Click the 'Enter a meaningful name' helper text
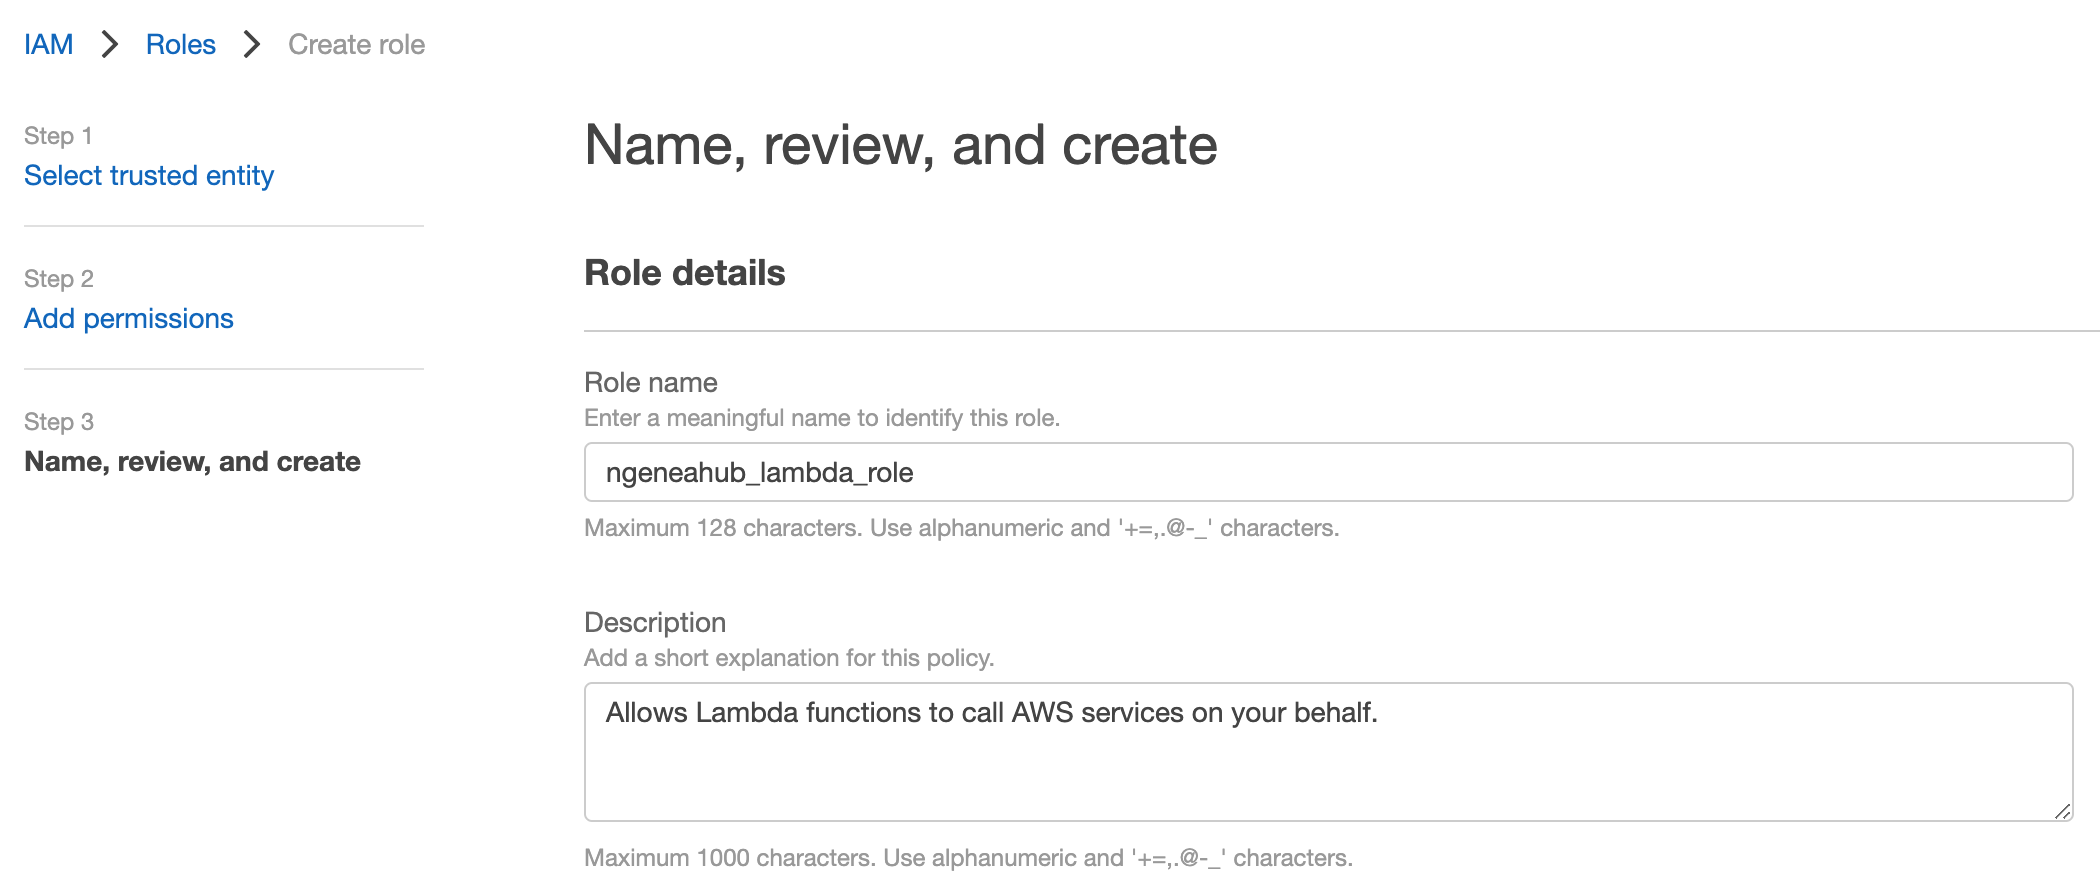Viewport: 2100px width, 890px height. pos(821,417)
